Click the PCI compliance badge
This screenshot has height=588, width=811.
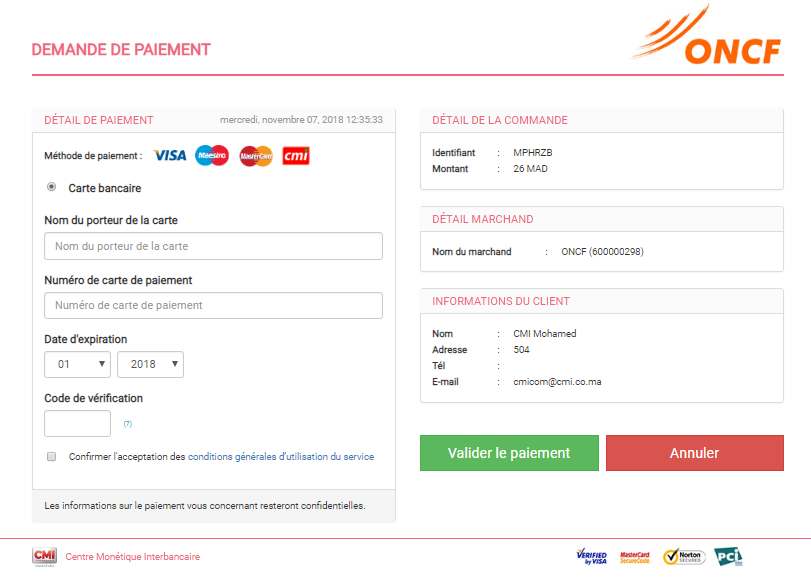click(728, 557)
